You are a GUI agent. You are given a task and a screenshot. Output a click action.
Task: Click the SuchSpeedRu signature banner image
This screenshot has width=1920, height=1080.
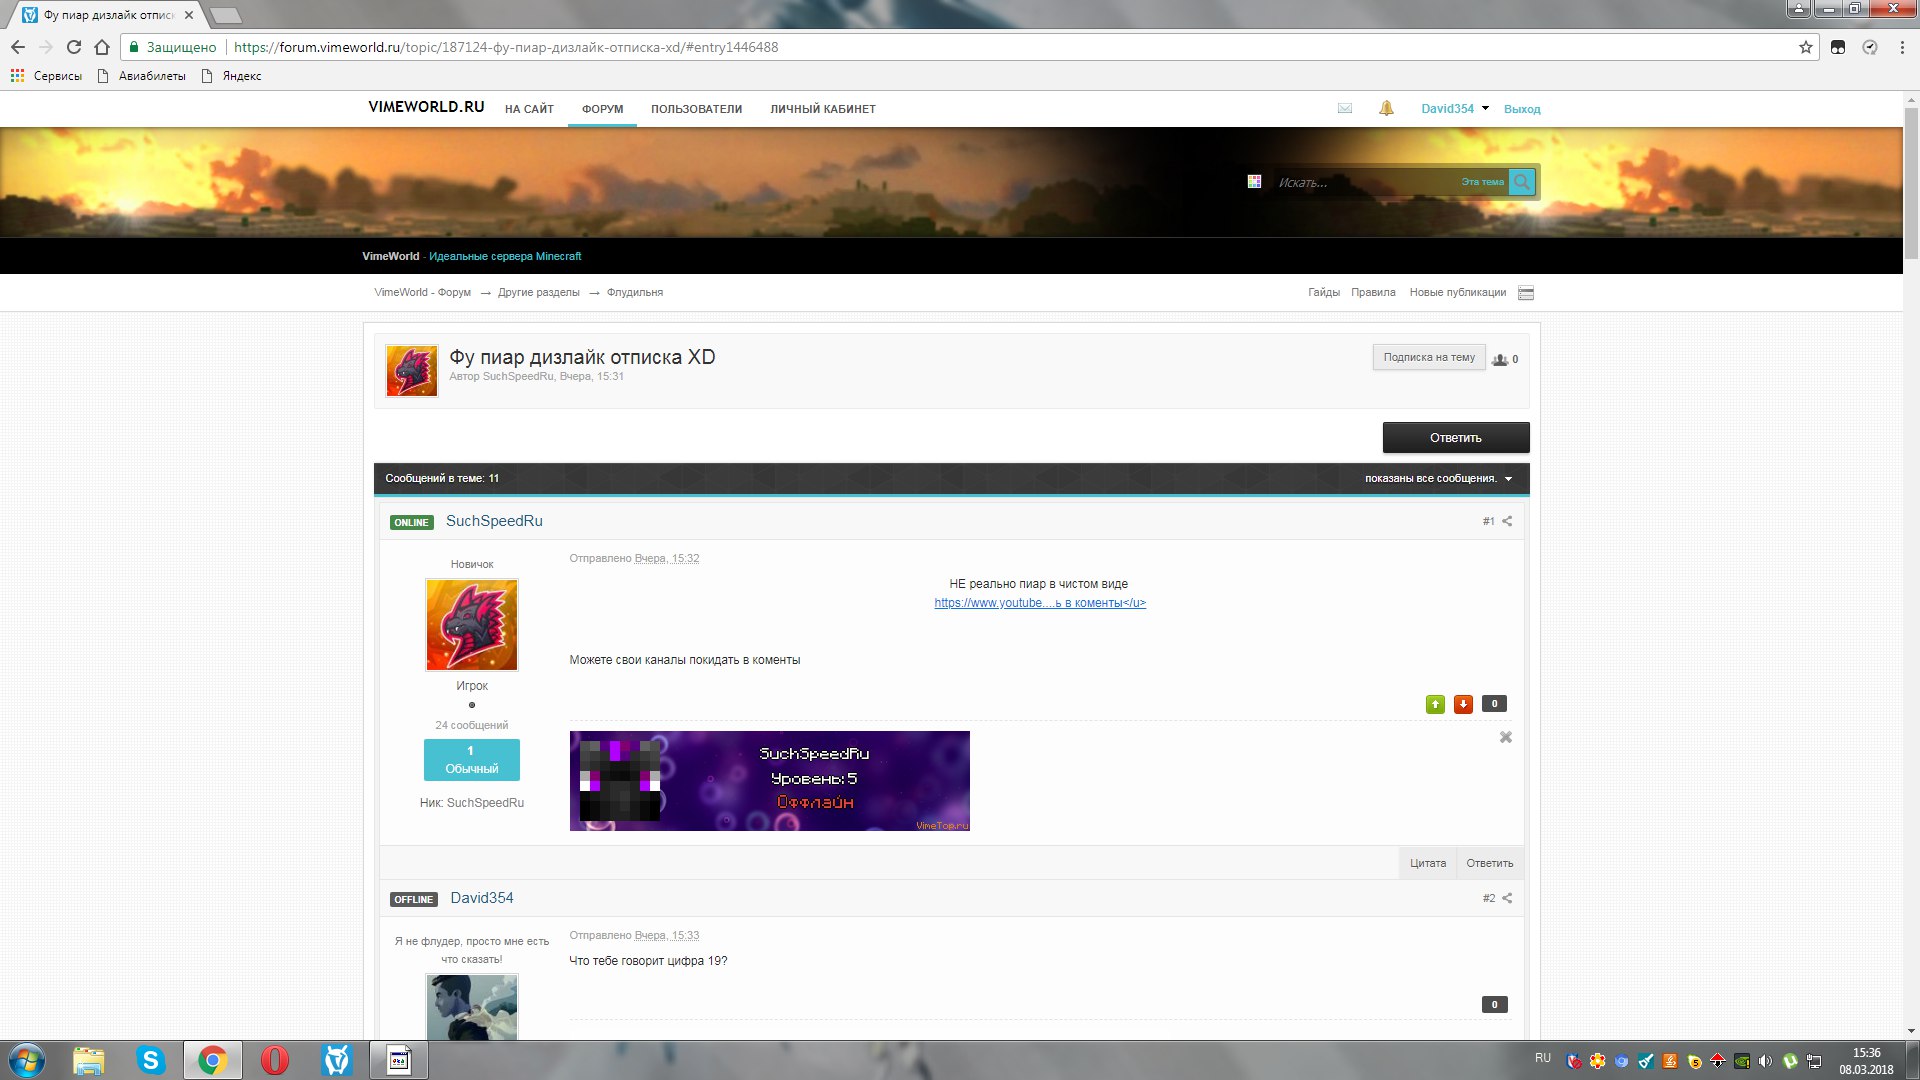pyautogui.click(x=769, y=781)
